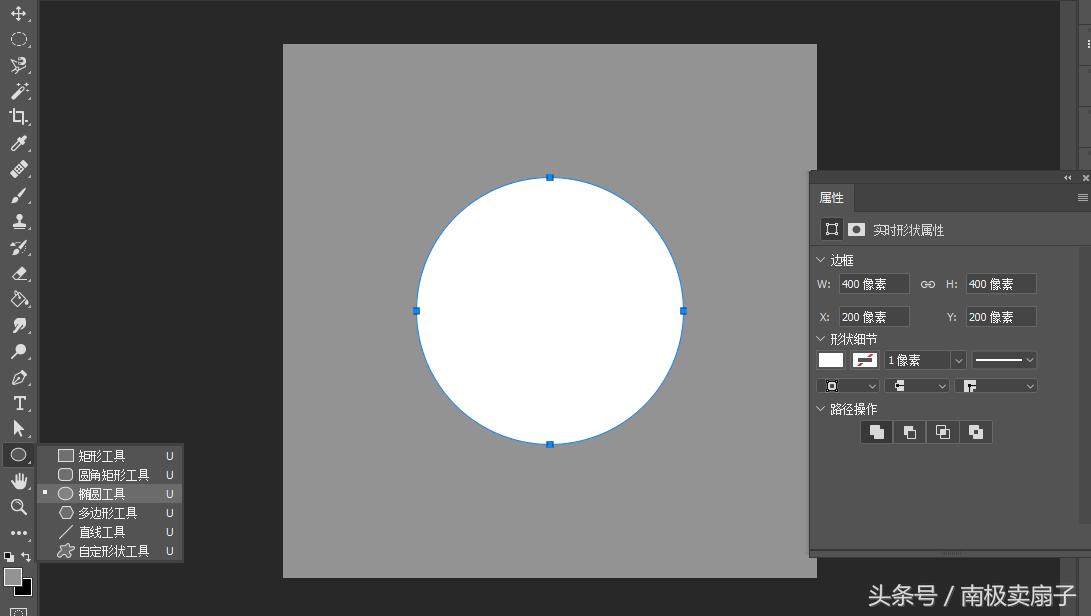Screen dimensions: 1091x616
Task: Open the 属性 panel options menu
Action: (1083, 198)
